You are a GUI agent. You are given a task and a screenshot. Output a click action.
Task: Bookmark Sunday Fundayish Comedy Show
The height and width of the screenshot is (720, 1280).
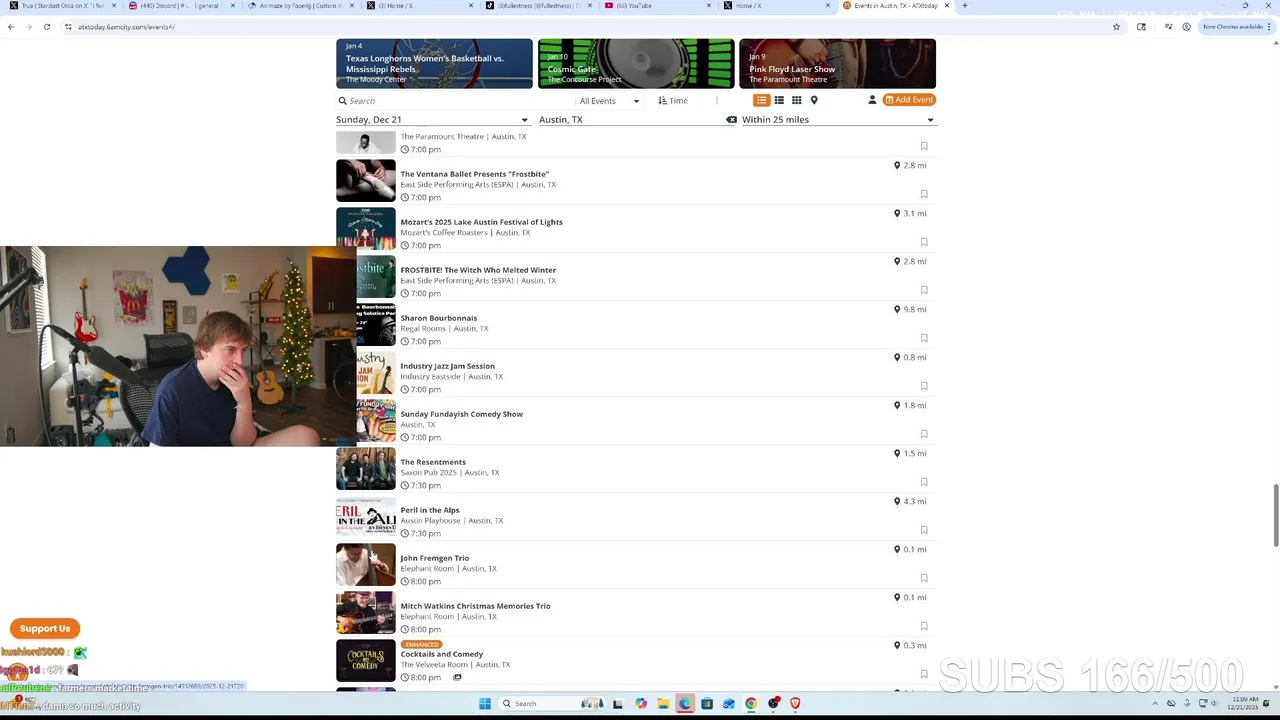pyautogui.click(x=924, y=434)
